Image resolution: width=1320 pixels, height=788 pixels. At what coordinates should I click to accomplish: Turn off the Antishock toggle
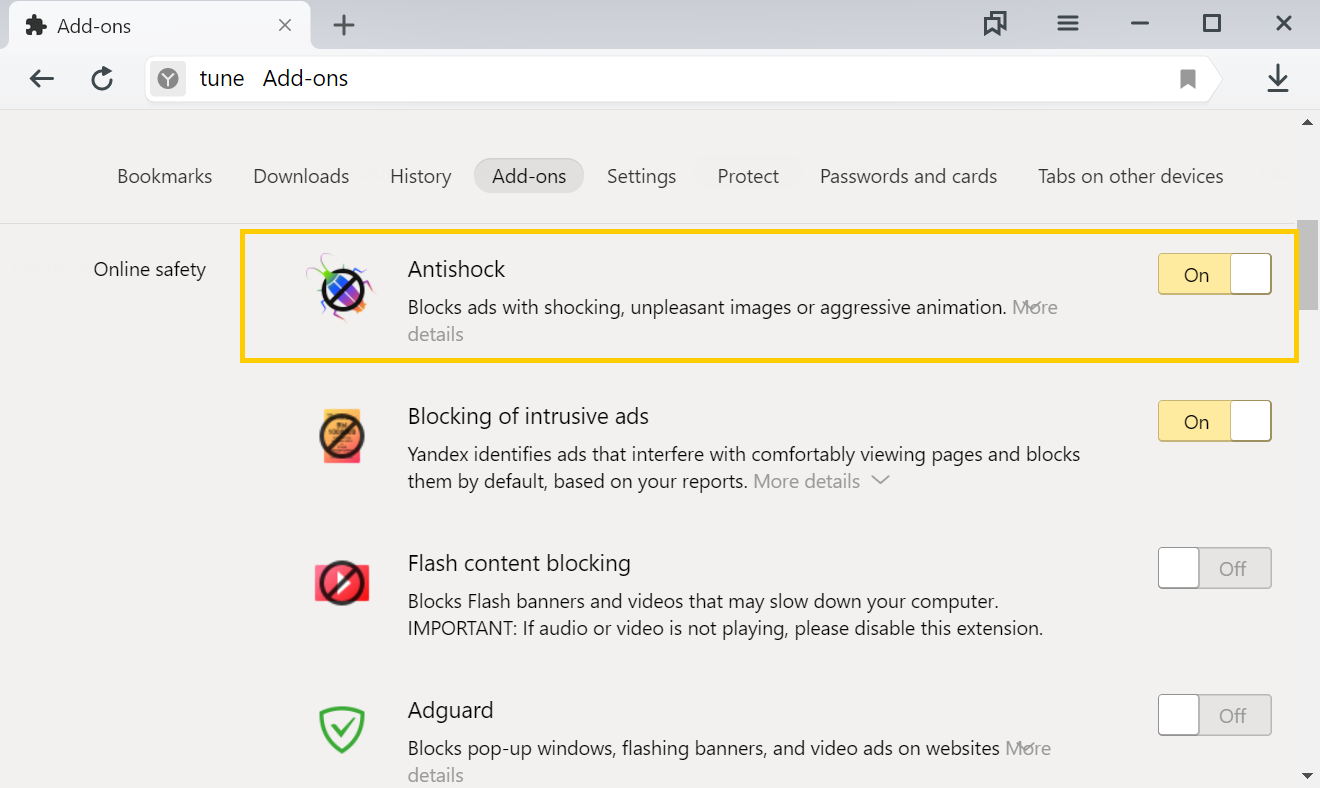point(1214,274)
